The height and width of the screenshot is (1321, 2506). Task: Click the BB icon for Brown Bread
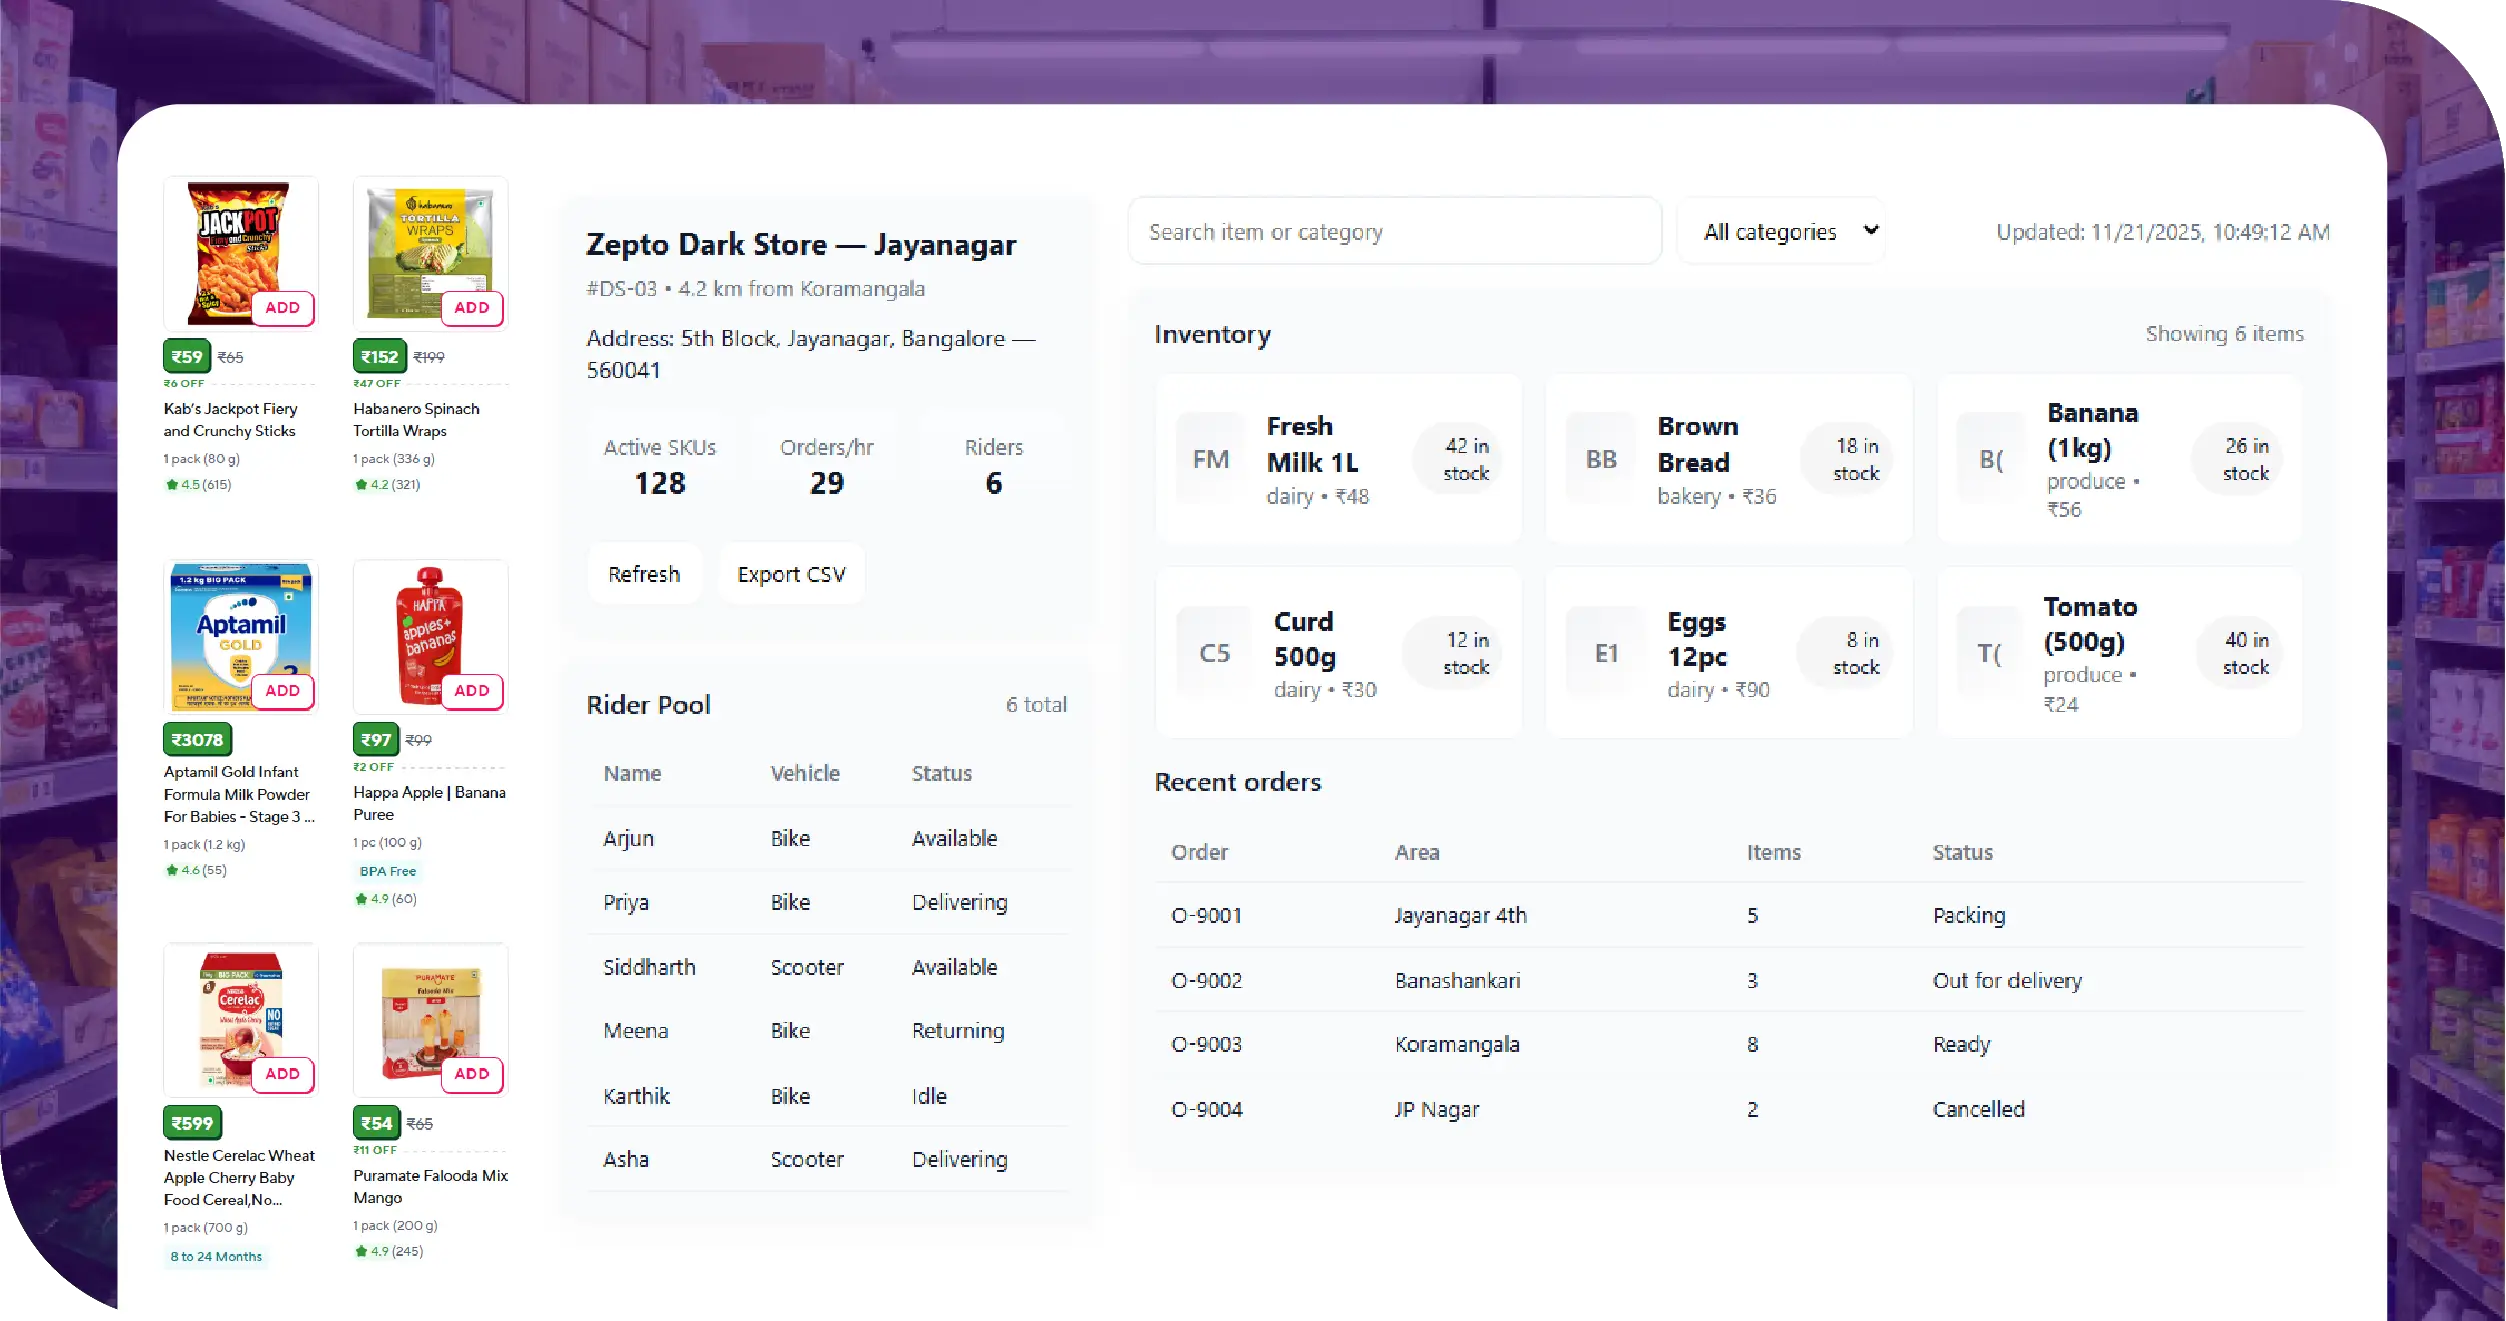tap(1601, 459)
